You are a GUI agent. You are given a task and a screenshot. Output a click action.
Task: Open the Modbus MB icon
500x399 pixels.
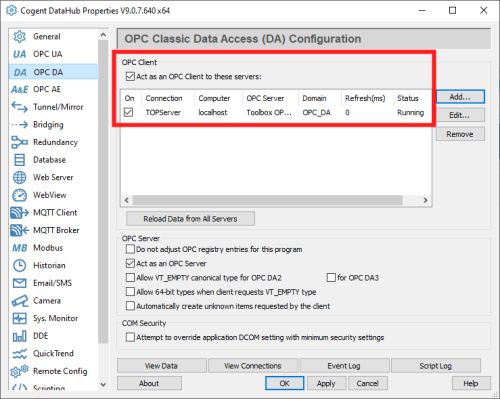19,248
